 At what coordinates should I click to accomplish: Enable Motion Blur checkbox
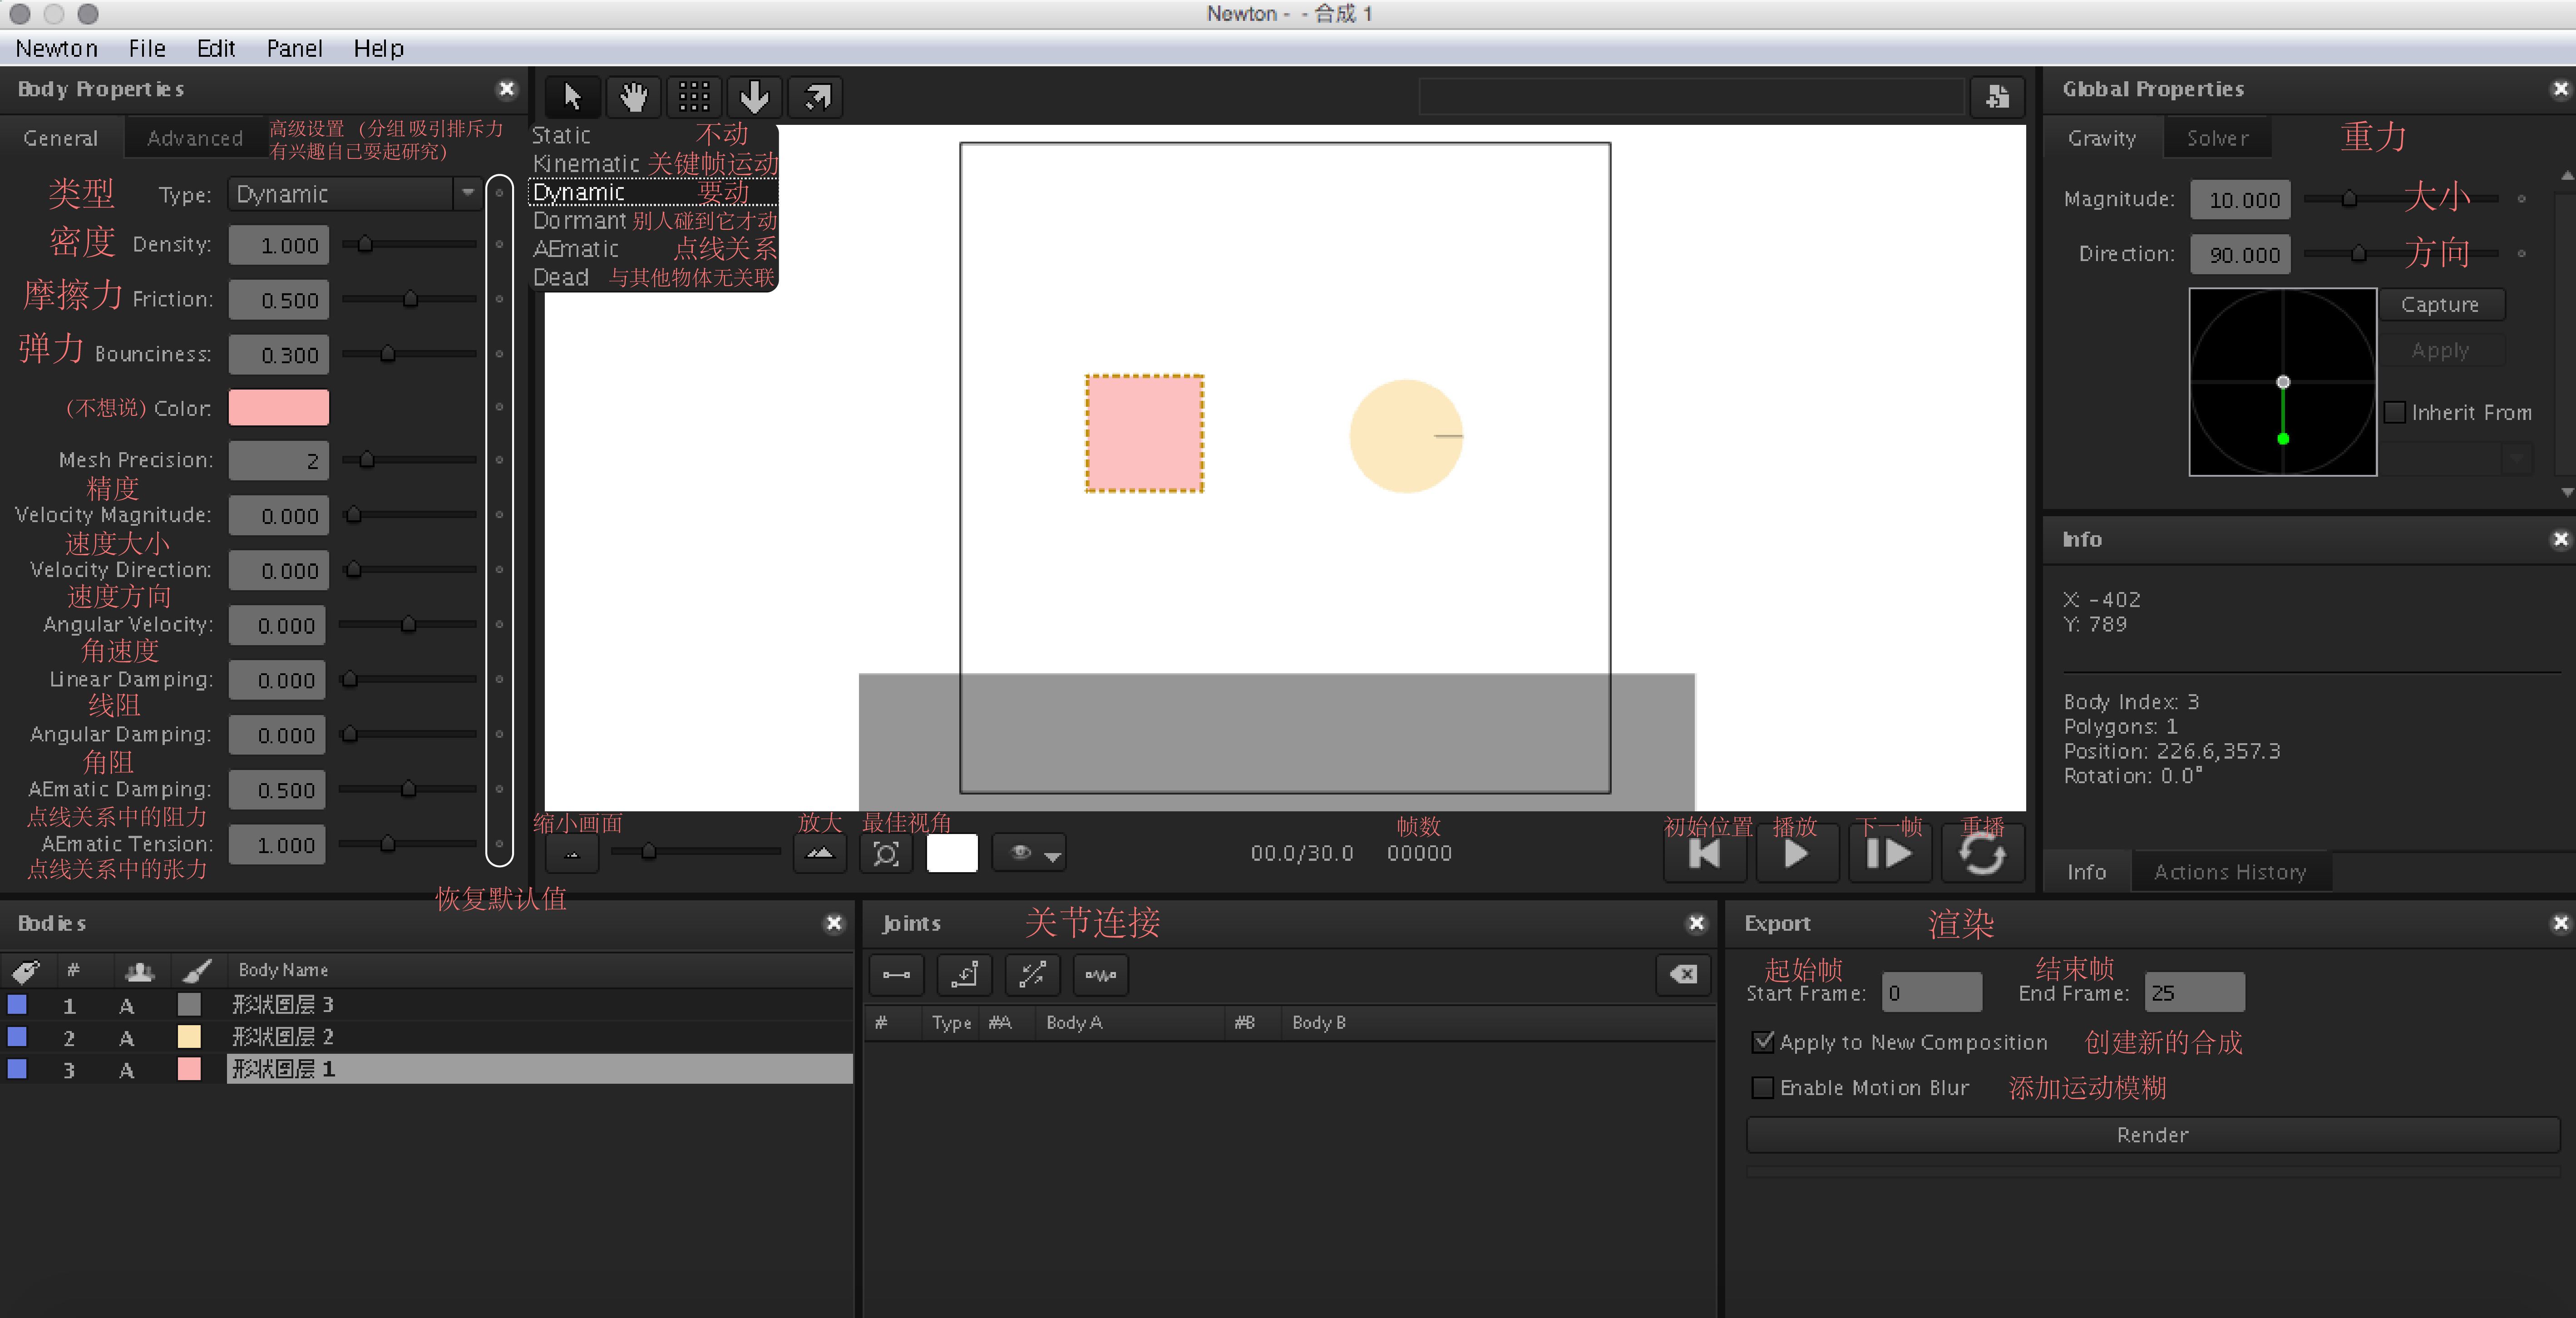(1763, 1087)
